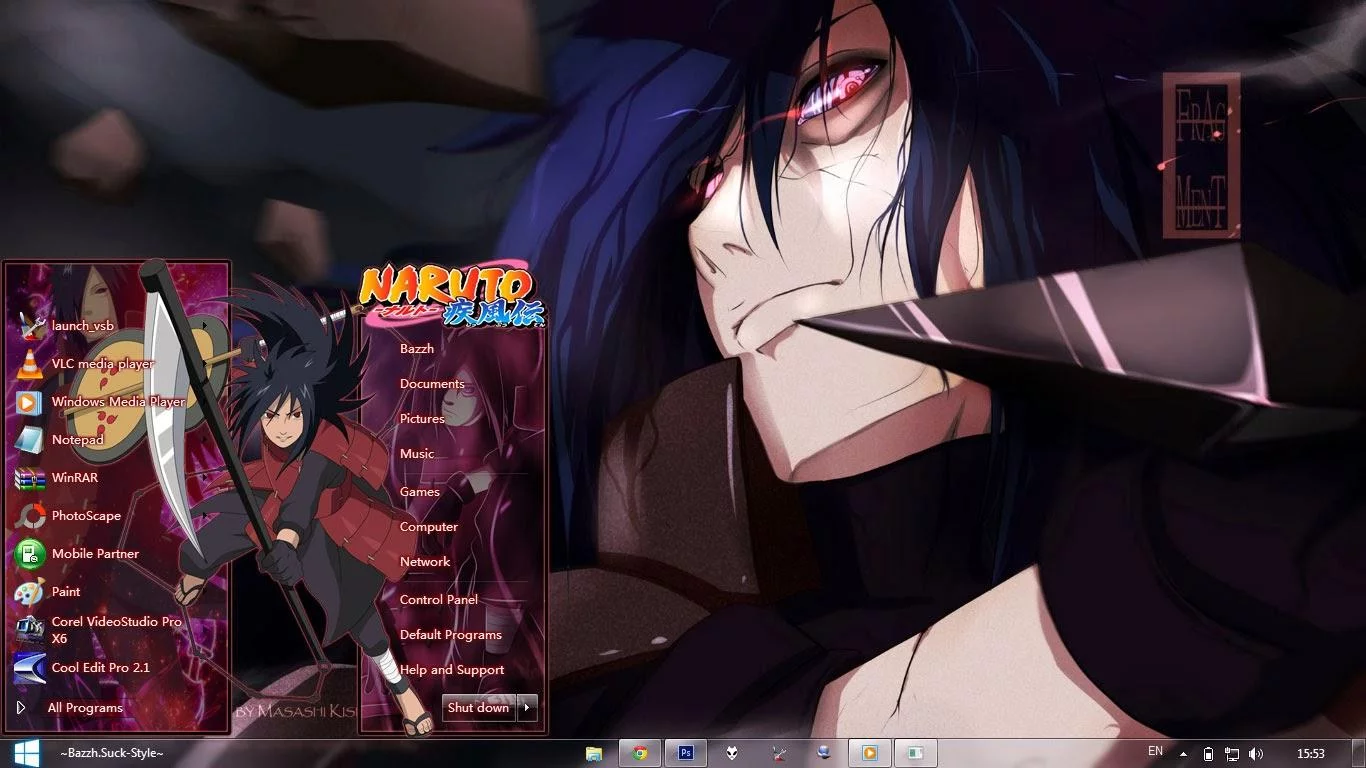The height and width of the screenshot is (768, 1366).
Task: Switch to Google Chrome on the taskbar
Action: (x=640, y=753)
